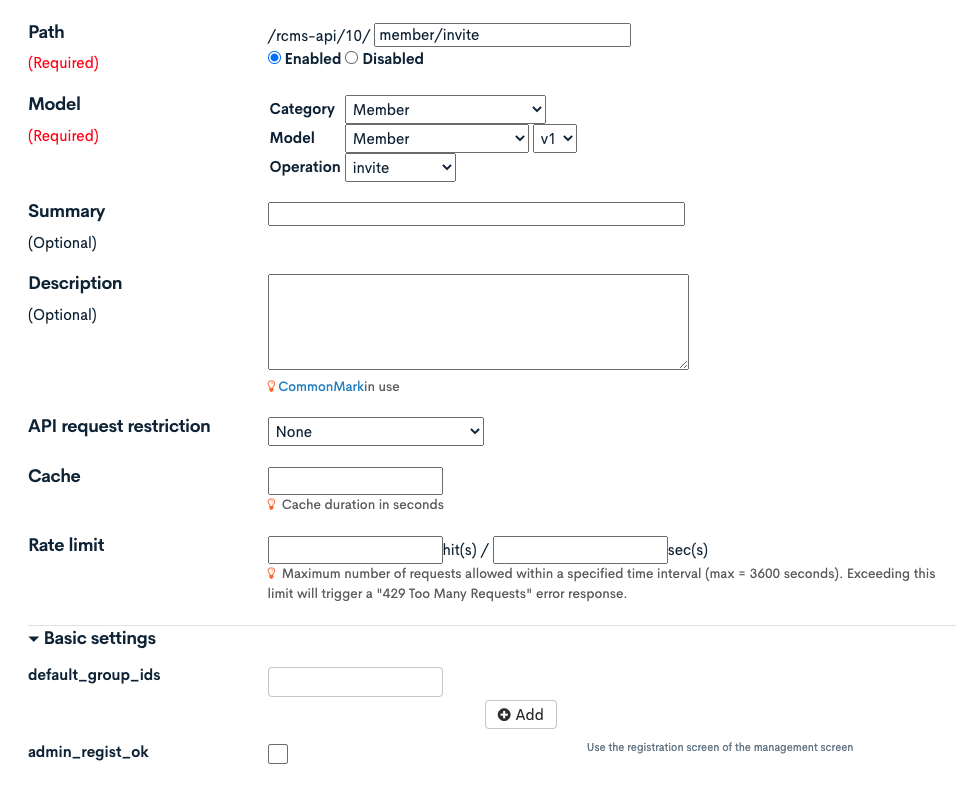973x811 pixels.
Task: Click the lightbulb icon under Rate limit
Action: pos(271,574)
